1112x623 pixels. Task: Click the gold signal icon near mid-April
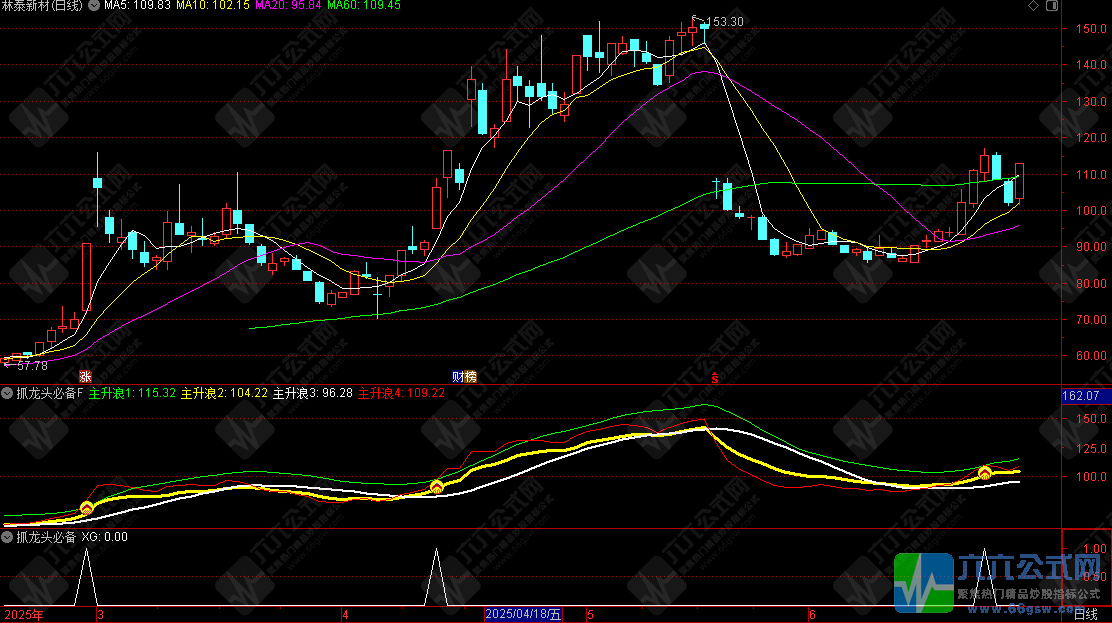click(437, 487)
